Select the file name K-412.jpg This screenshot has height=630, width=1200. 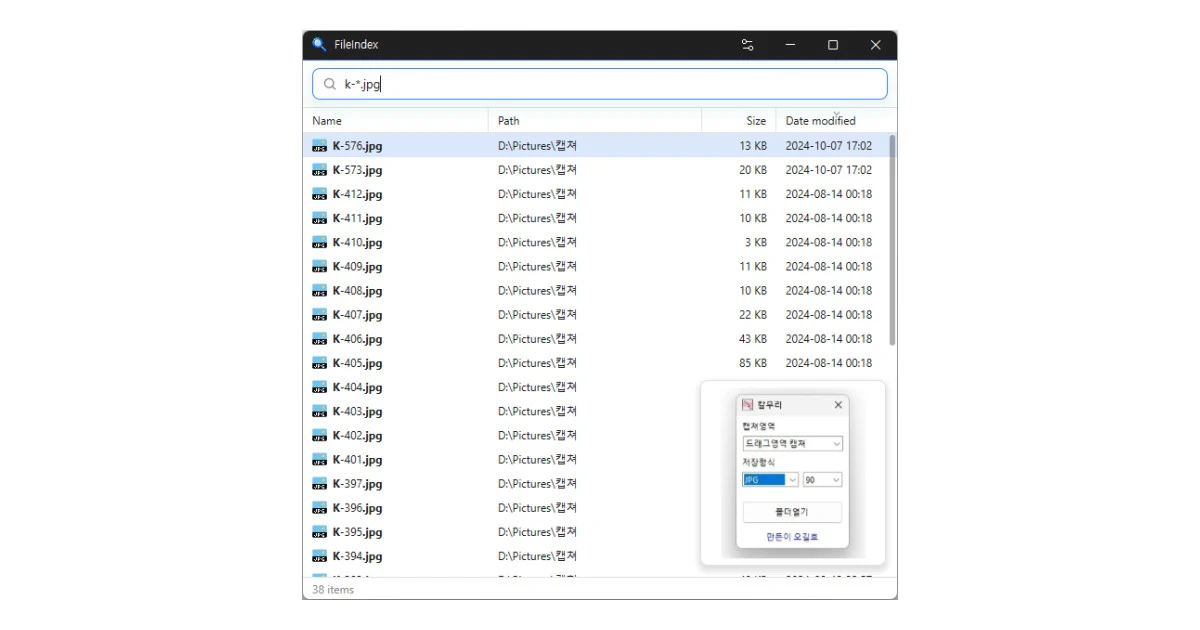point(357,194)
